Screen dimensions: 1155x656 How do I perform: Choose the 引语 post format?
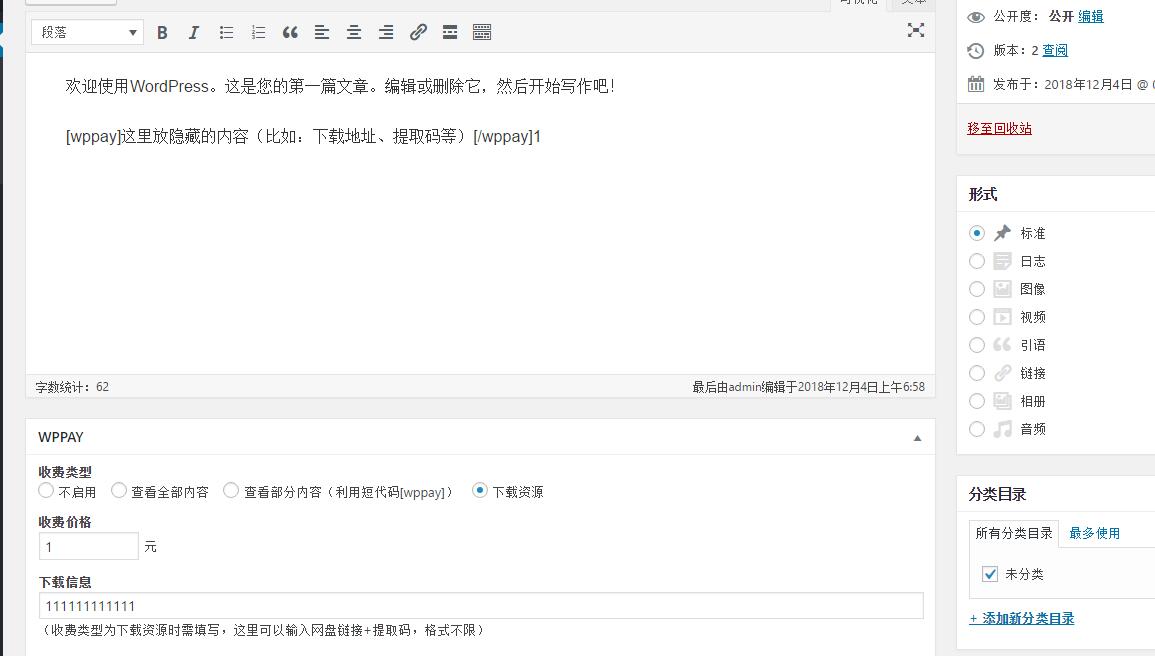(x=977, y=345)
